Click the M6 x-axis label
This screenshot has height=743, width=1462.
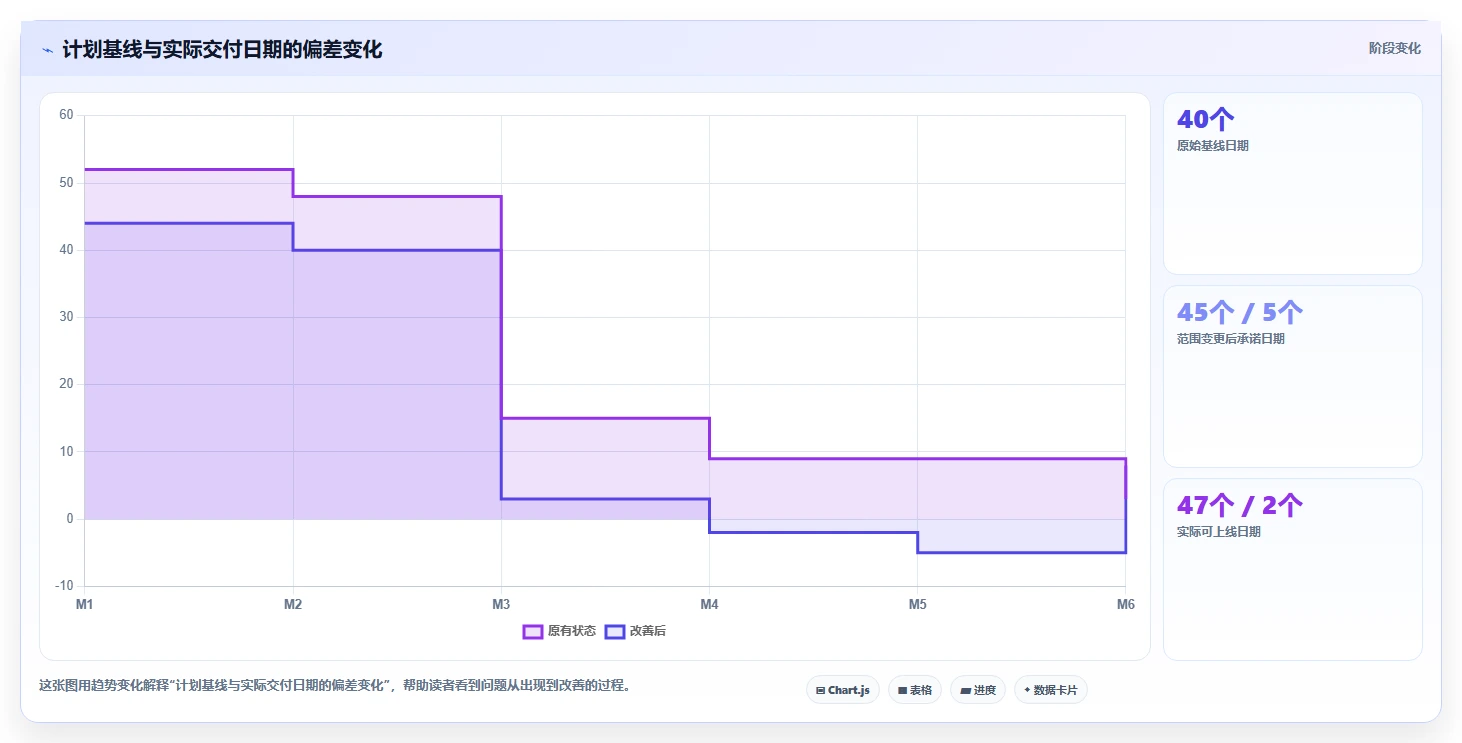(1125, 604)
